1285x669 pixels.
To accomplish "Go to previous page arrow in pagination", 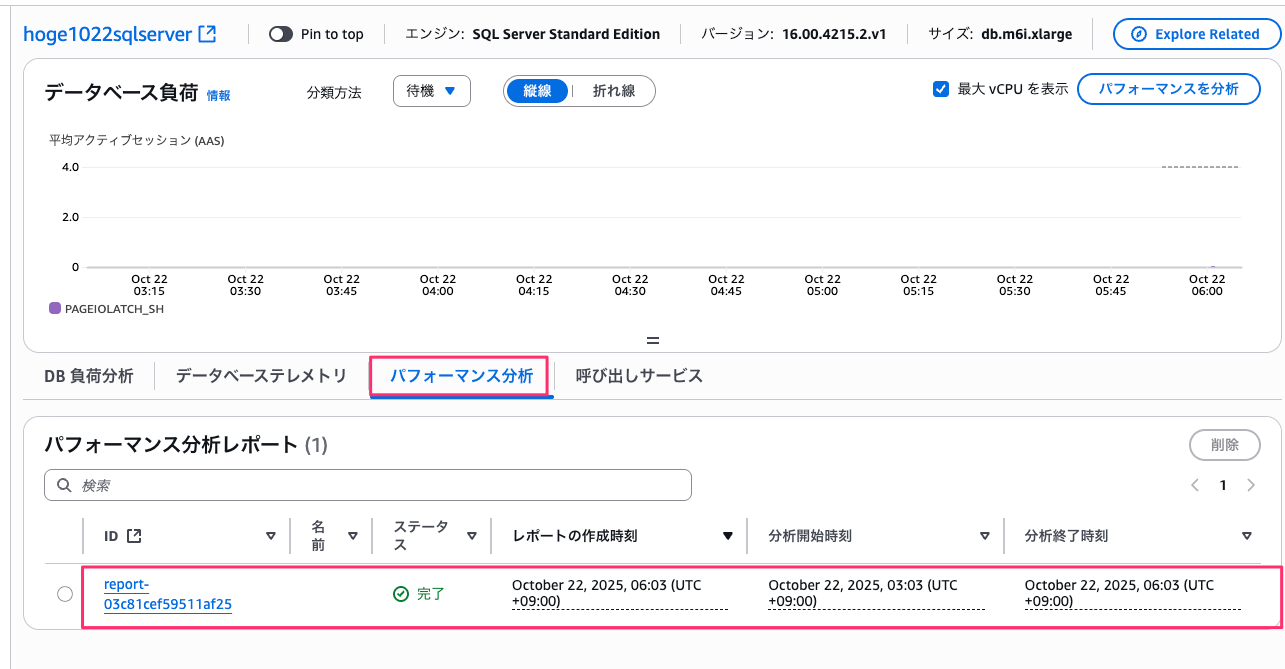I will tap(1194, 485).
